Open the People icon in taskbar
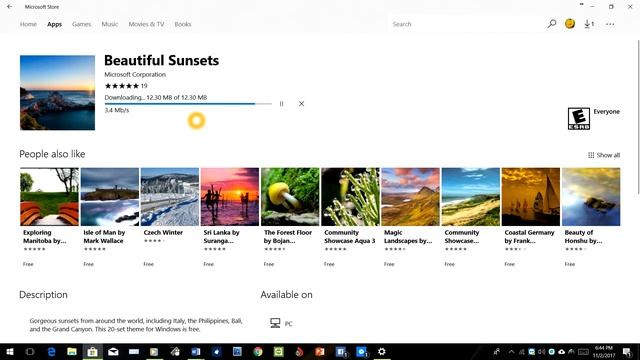Screen dimensions: 640x360 [496, 351]
